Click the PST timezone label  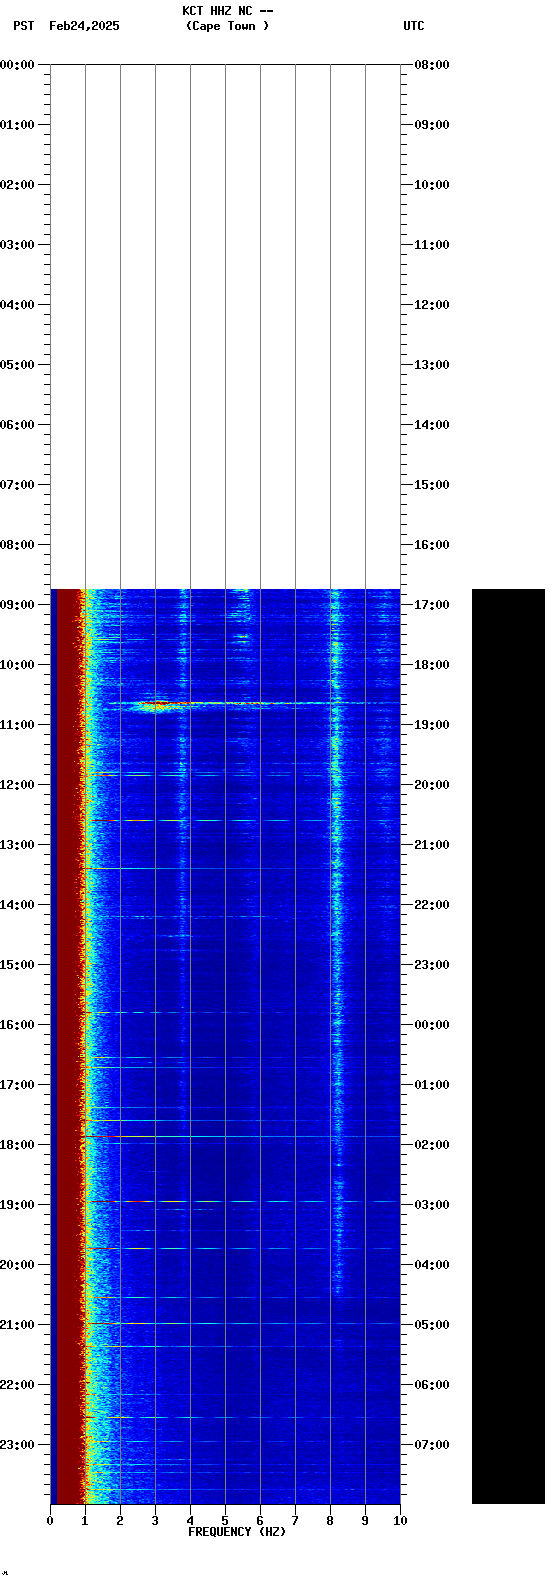(x=24, y=26)
